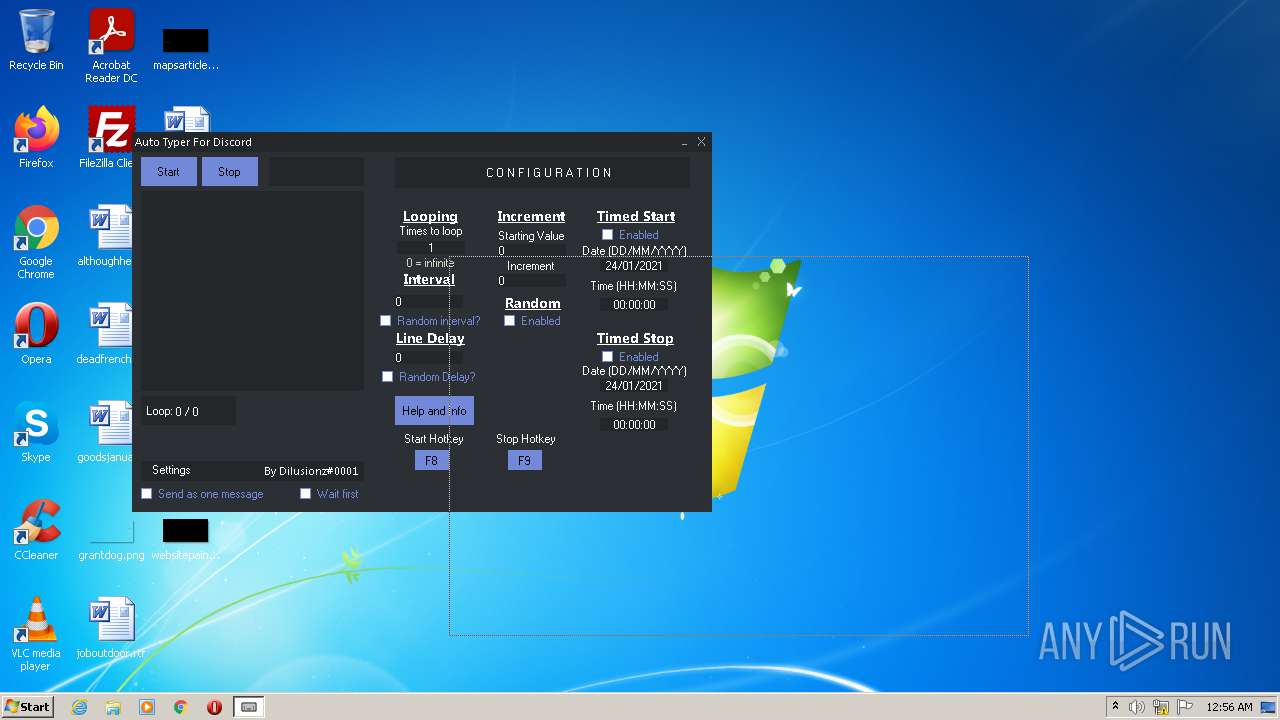This screenshot has width=1280, height=720.
Task: Open the Recycle Bin desktop icon
Action: tap(36, 40)
